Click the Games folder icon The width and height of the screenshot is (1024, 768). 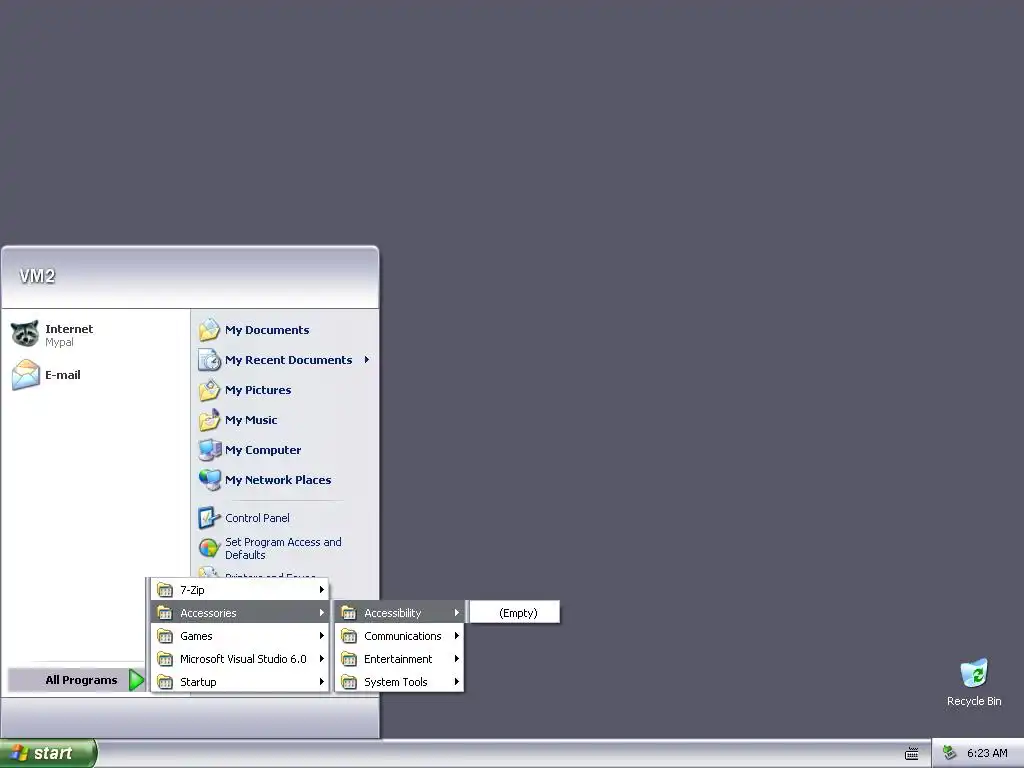165,635
